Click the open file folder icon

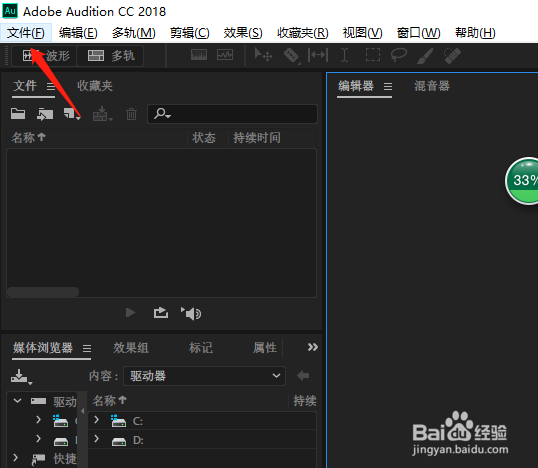[x=18, y=114]
